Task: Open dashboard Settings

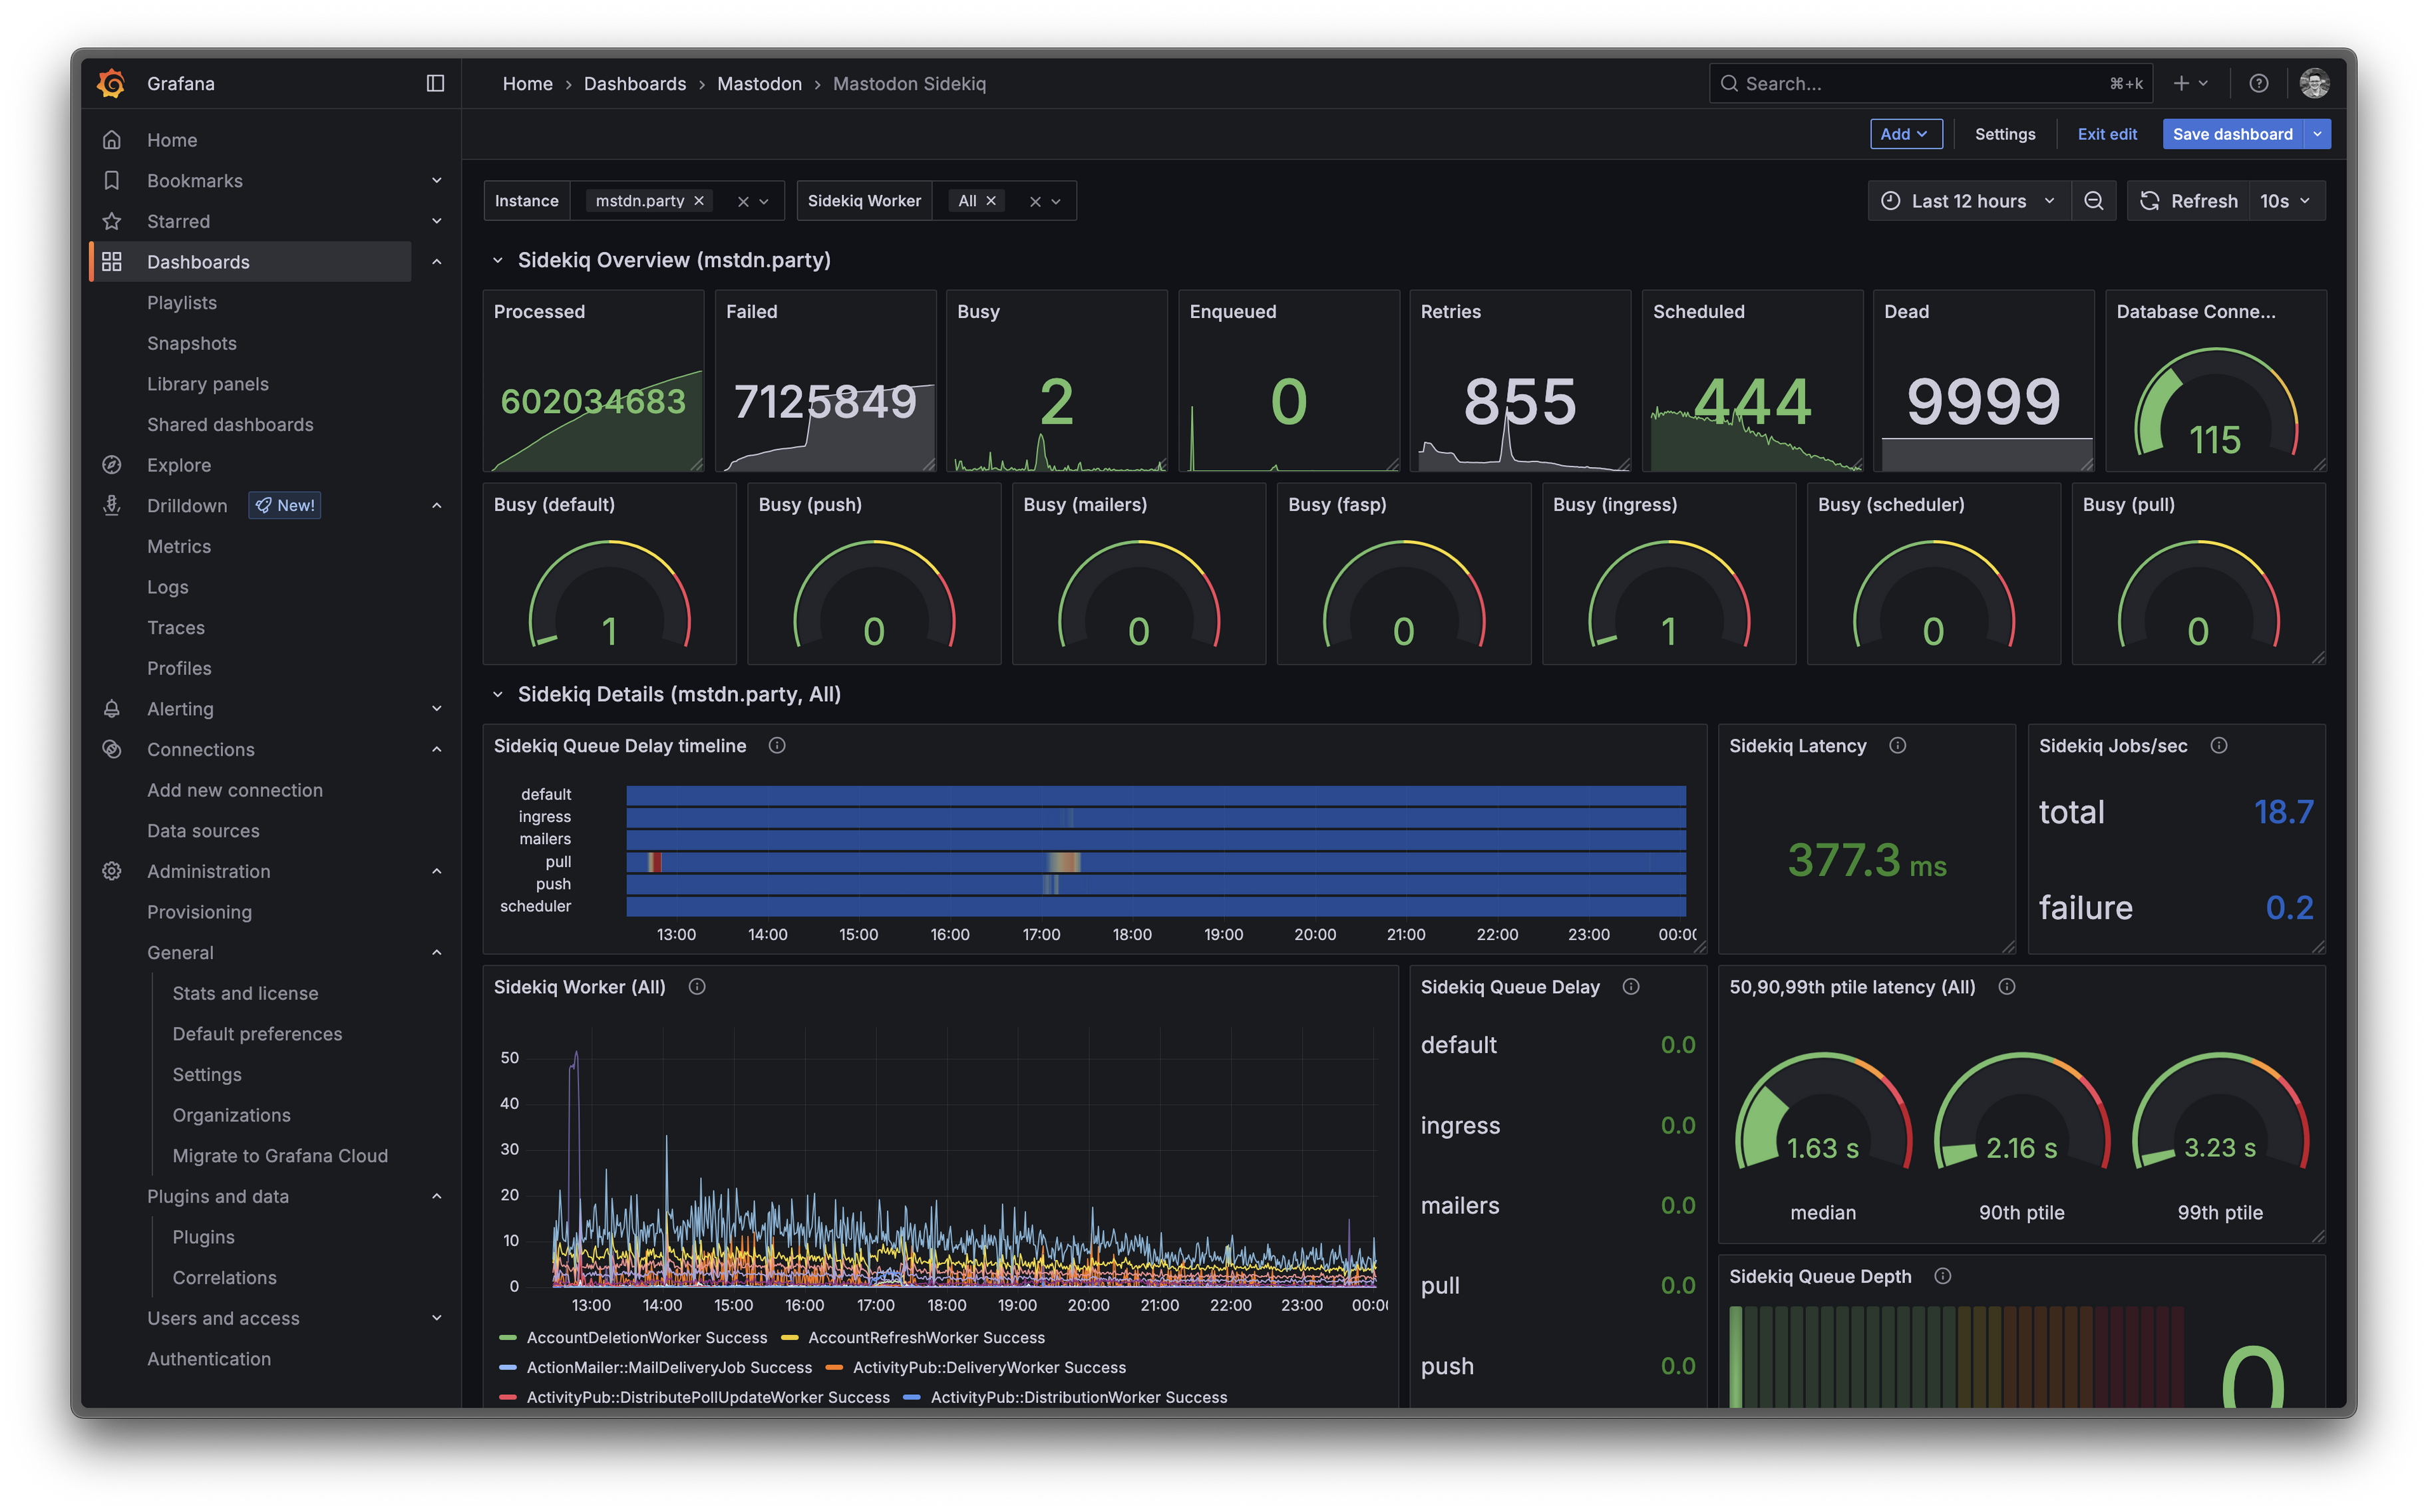Action: coord(2004,134)
